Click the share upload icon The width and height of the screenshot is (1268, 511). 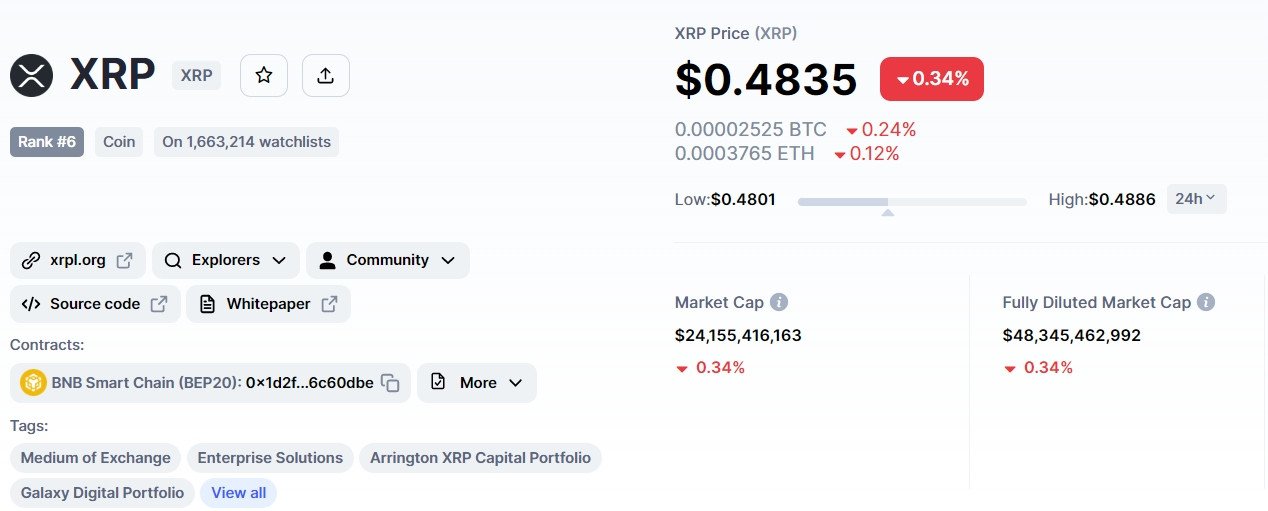click(x=325, y=75)
